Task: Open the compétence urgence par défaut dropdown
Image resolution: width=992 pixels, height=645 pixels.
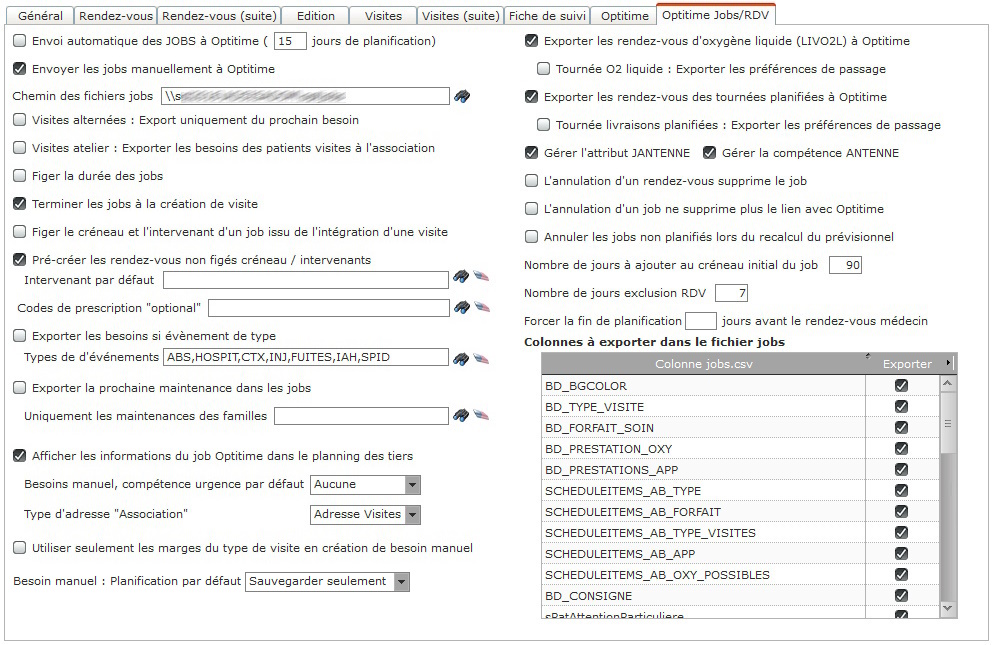Action: [412, 485]
